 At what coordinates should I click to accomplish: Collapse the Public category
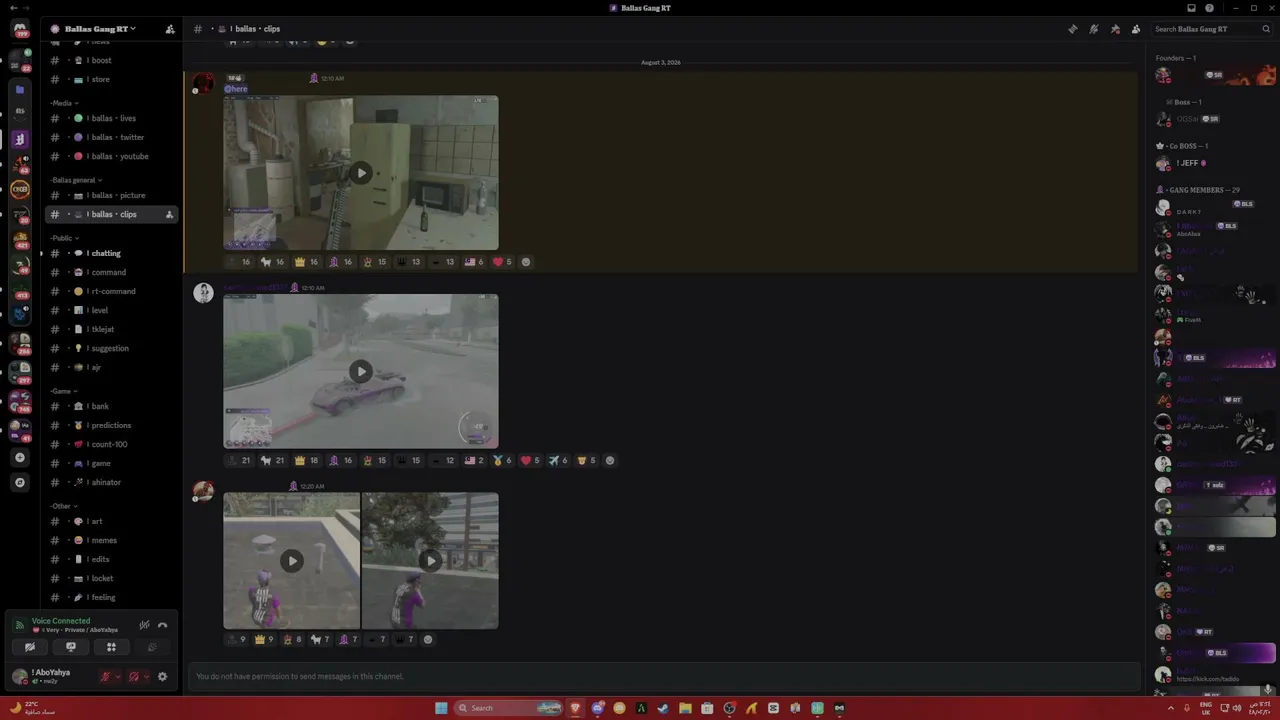pyautogui.click(x=65, y=238)
